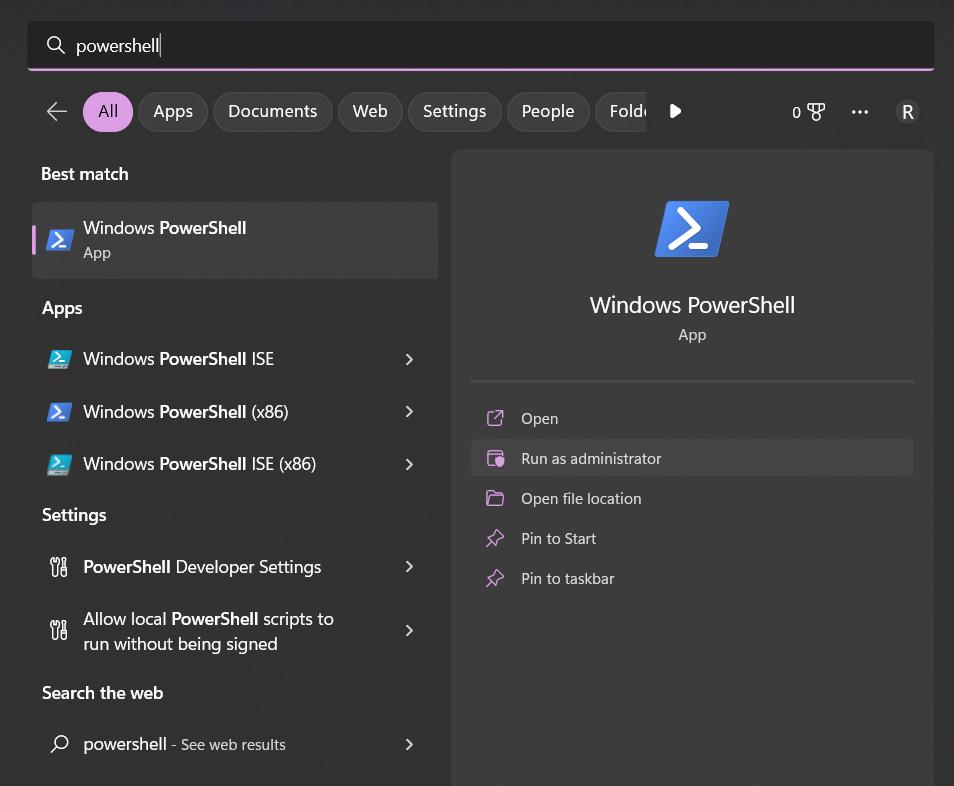
Task: Expand Windows PowerShell ISE options chevron
Action: pyautogui.click(x=409, y=359)
